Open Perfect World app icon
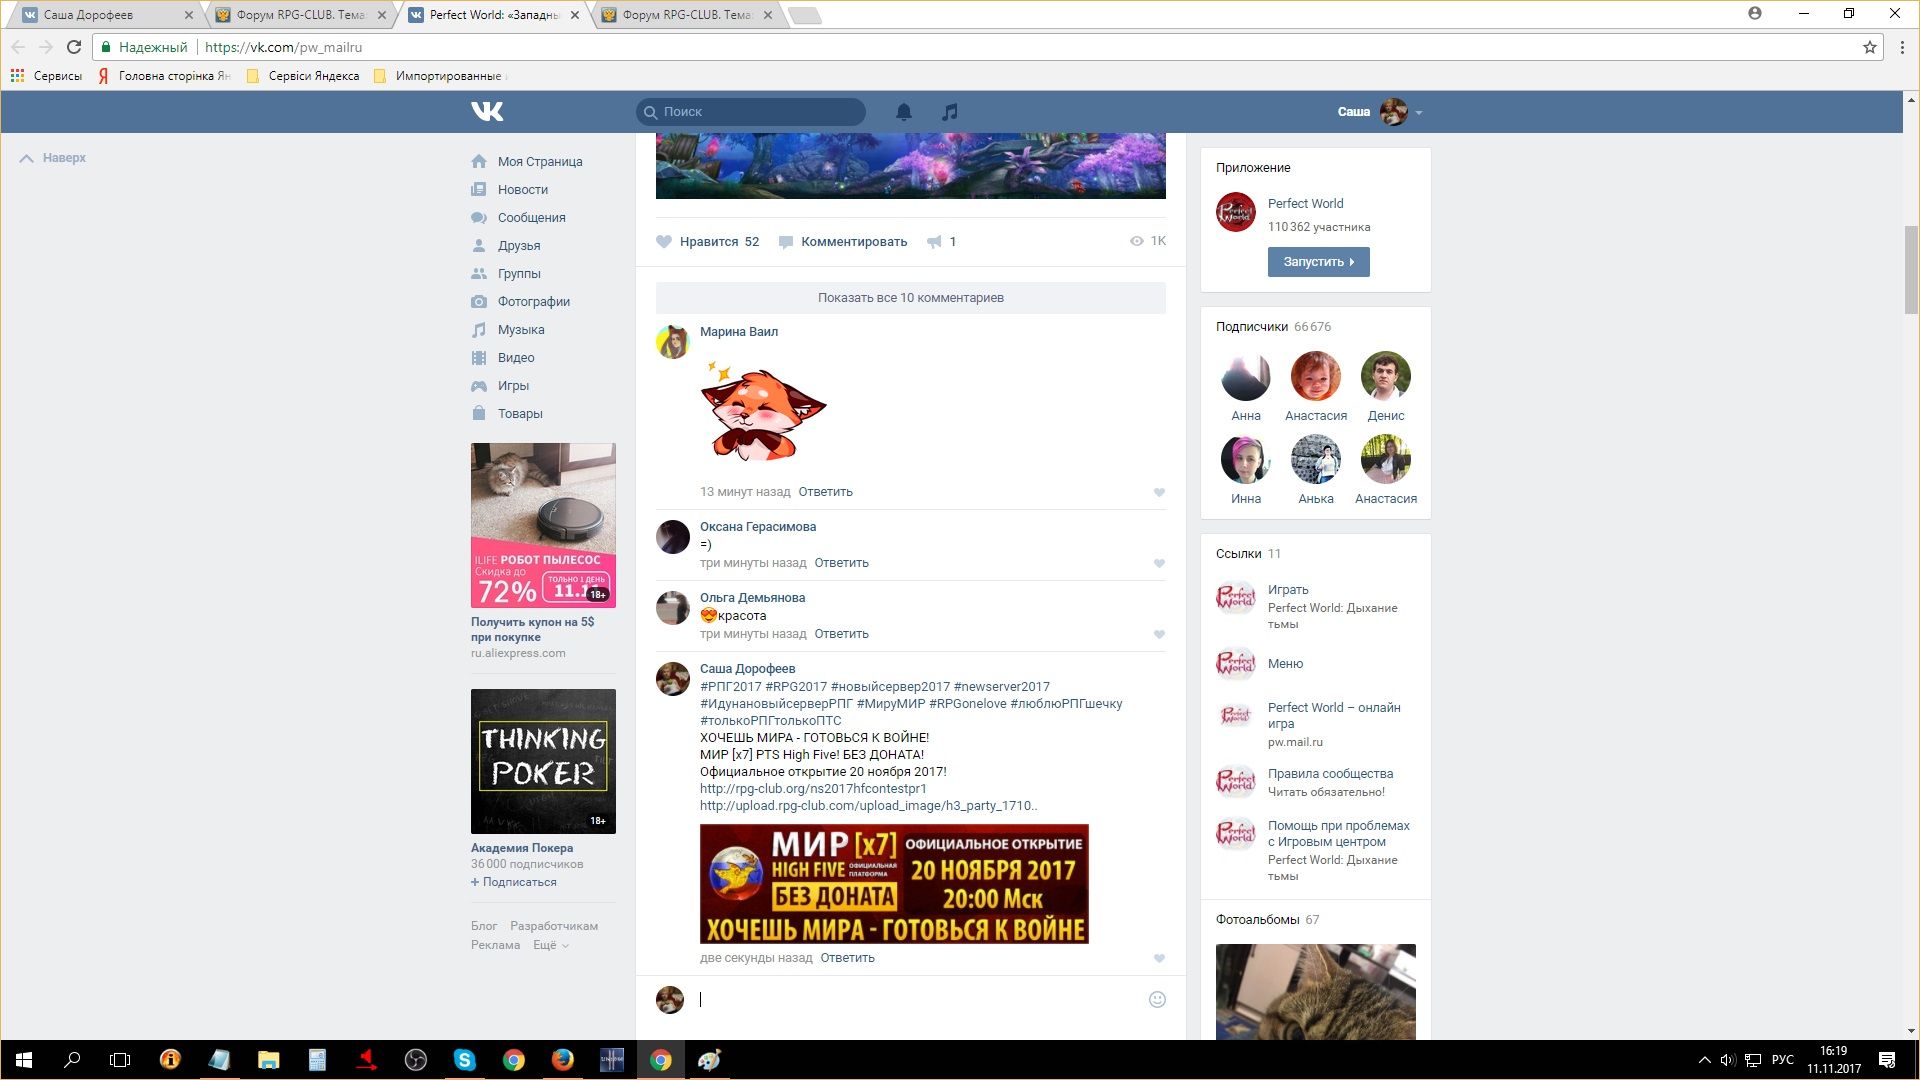1920x1080 pixels. (x=1235, y=212)
